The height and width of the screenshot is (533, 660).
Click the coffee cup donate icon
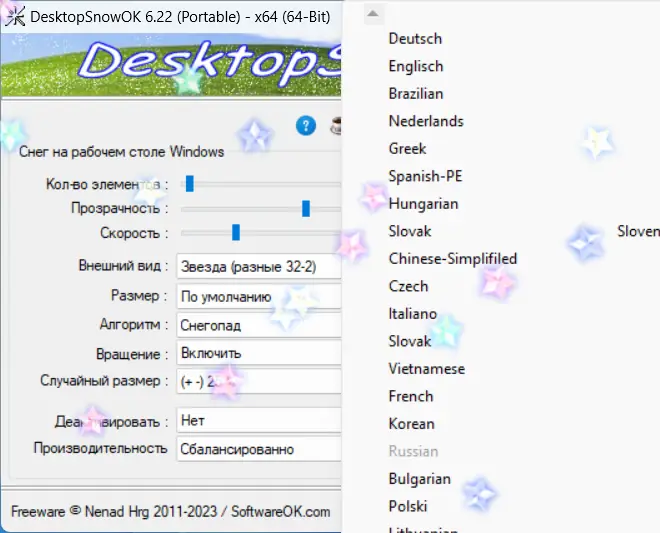pos(336,126)
